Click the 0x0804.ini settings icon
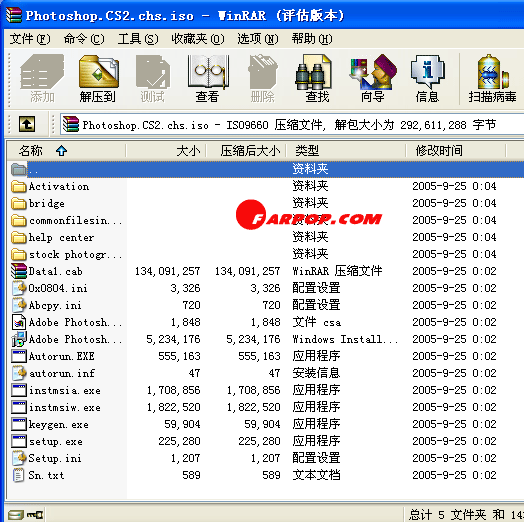The height and width of the screenshot is (522, 524). (19, 288)
